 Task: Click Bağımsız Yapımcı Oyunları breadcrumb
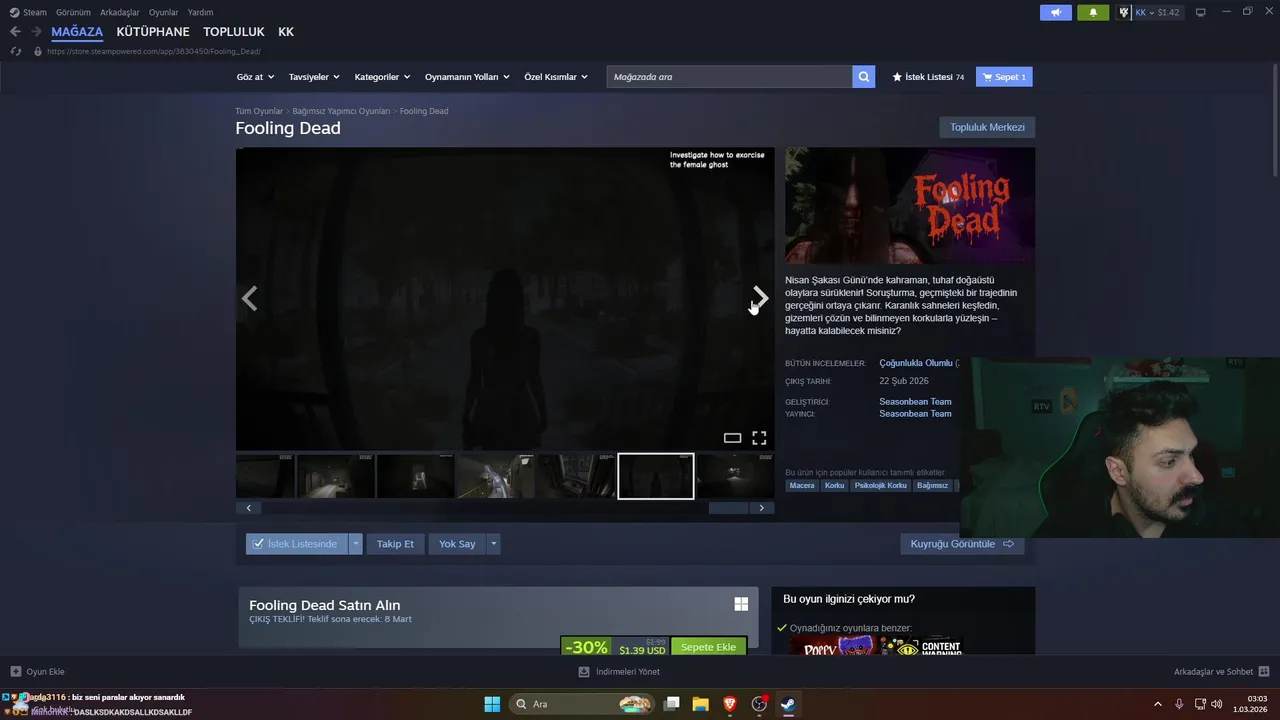[341, 111]
